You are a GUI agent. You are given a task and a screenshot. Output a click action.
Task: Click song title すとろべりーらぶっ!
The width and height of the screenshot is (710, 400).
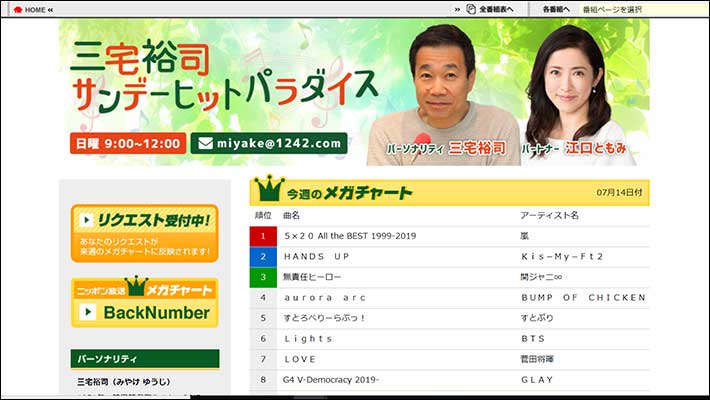[x=324, y=318]
